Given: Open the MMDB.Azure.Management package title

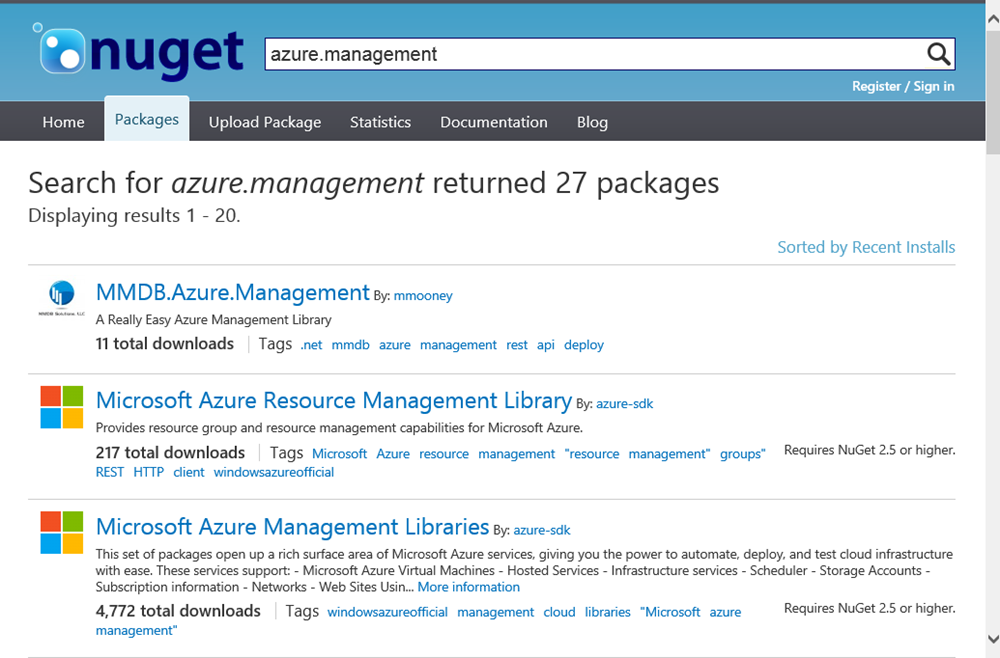Looking at the screenshot, I should 232,292.
